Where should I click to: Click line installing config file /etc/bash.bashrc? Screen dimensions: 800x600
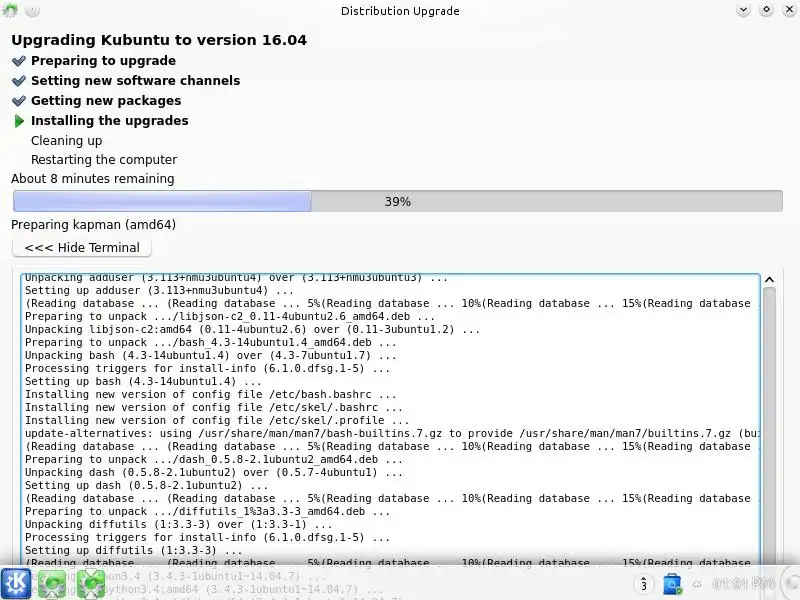click(x=211, y=394)
